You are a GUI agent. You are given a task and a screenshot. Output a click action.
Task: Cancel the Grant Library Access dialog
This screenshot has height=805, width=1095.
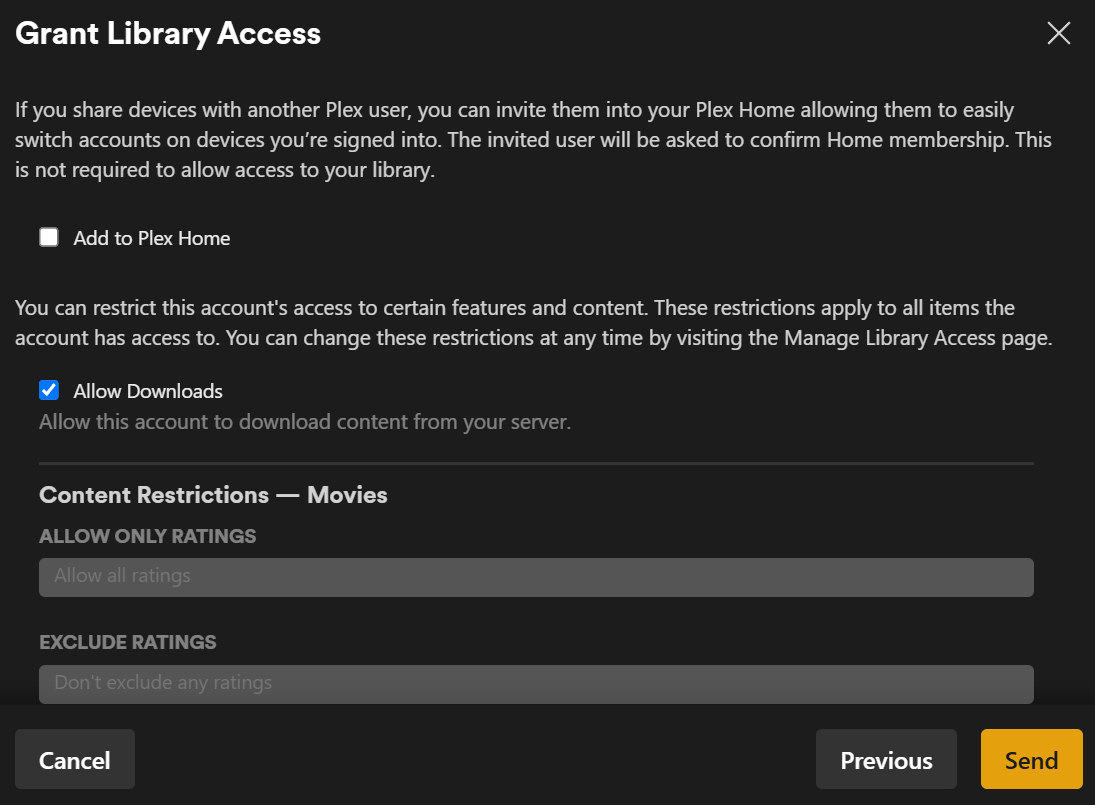(74, 759)
